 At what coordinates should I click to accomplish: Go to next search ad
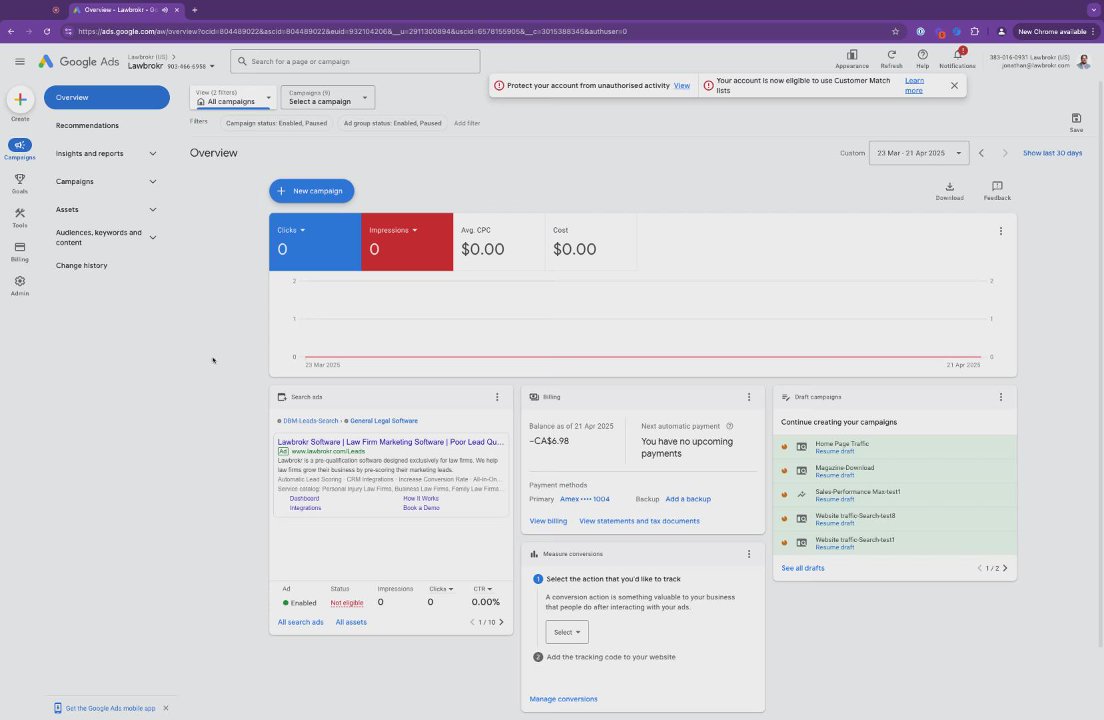tap(501, 622)
